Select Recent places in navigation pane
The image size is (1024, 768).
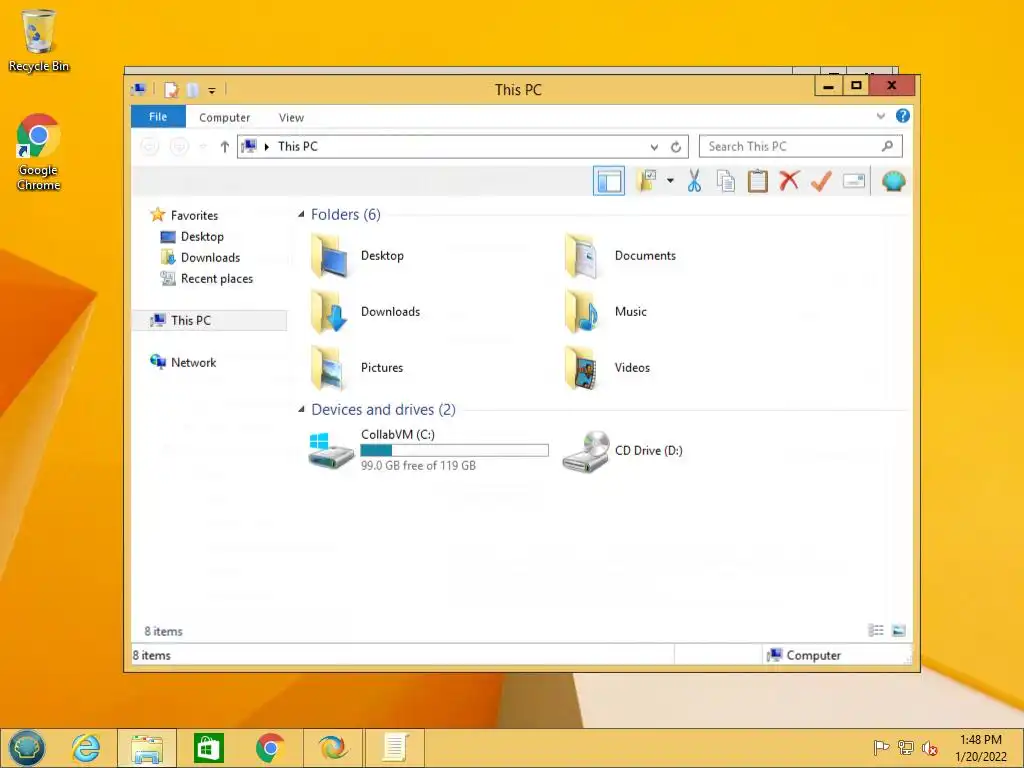coord(217,279)
